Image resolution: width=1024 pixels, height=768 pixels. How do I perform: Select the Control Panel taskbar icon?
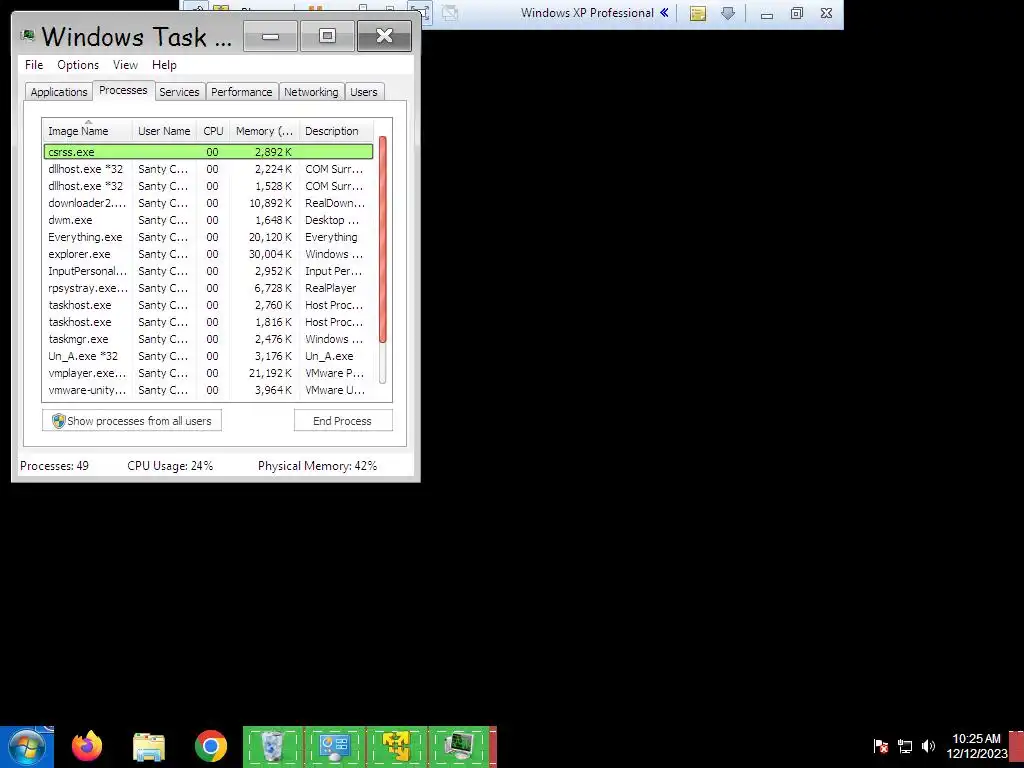coord(334,746)
